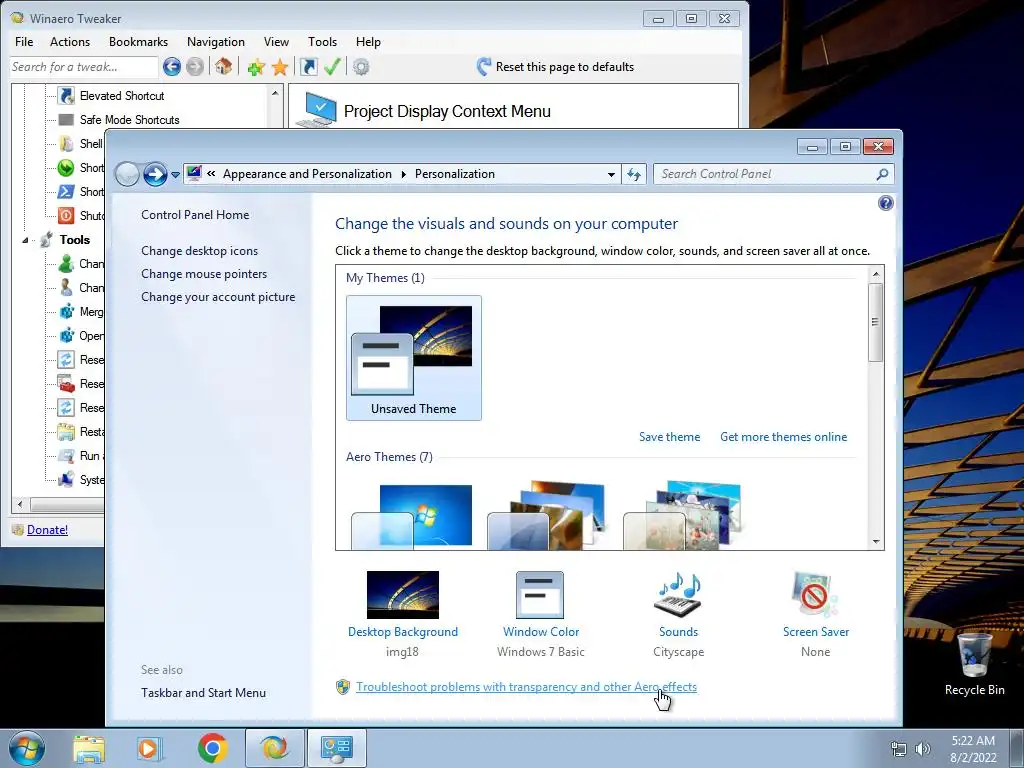Collapse the Tools tree node
The width and height of the screenshot is (1024, 768).
point(25,240)
